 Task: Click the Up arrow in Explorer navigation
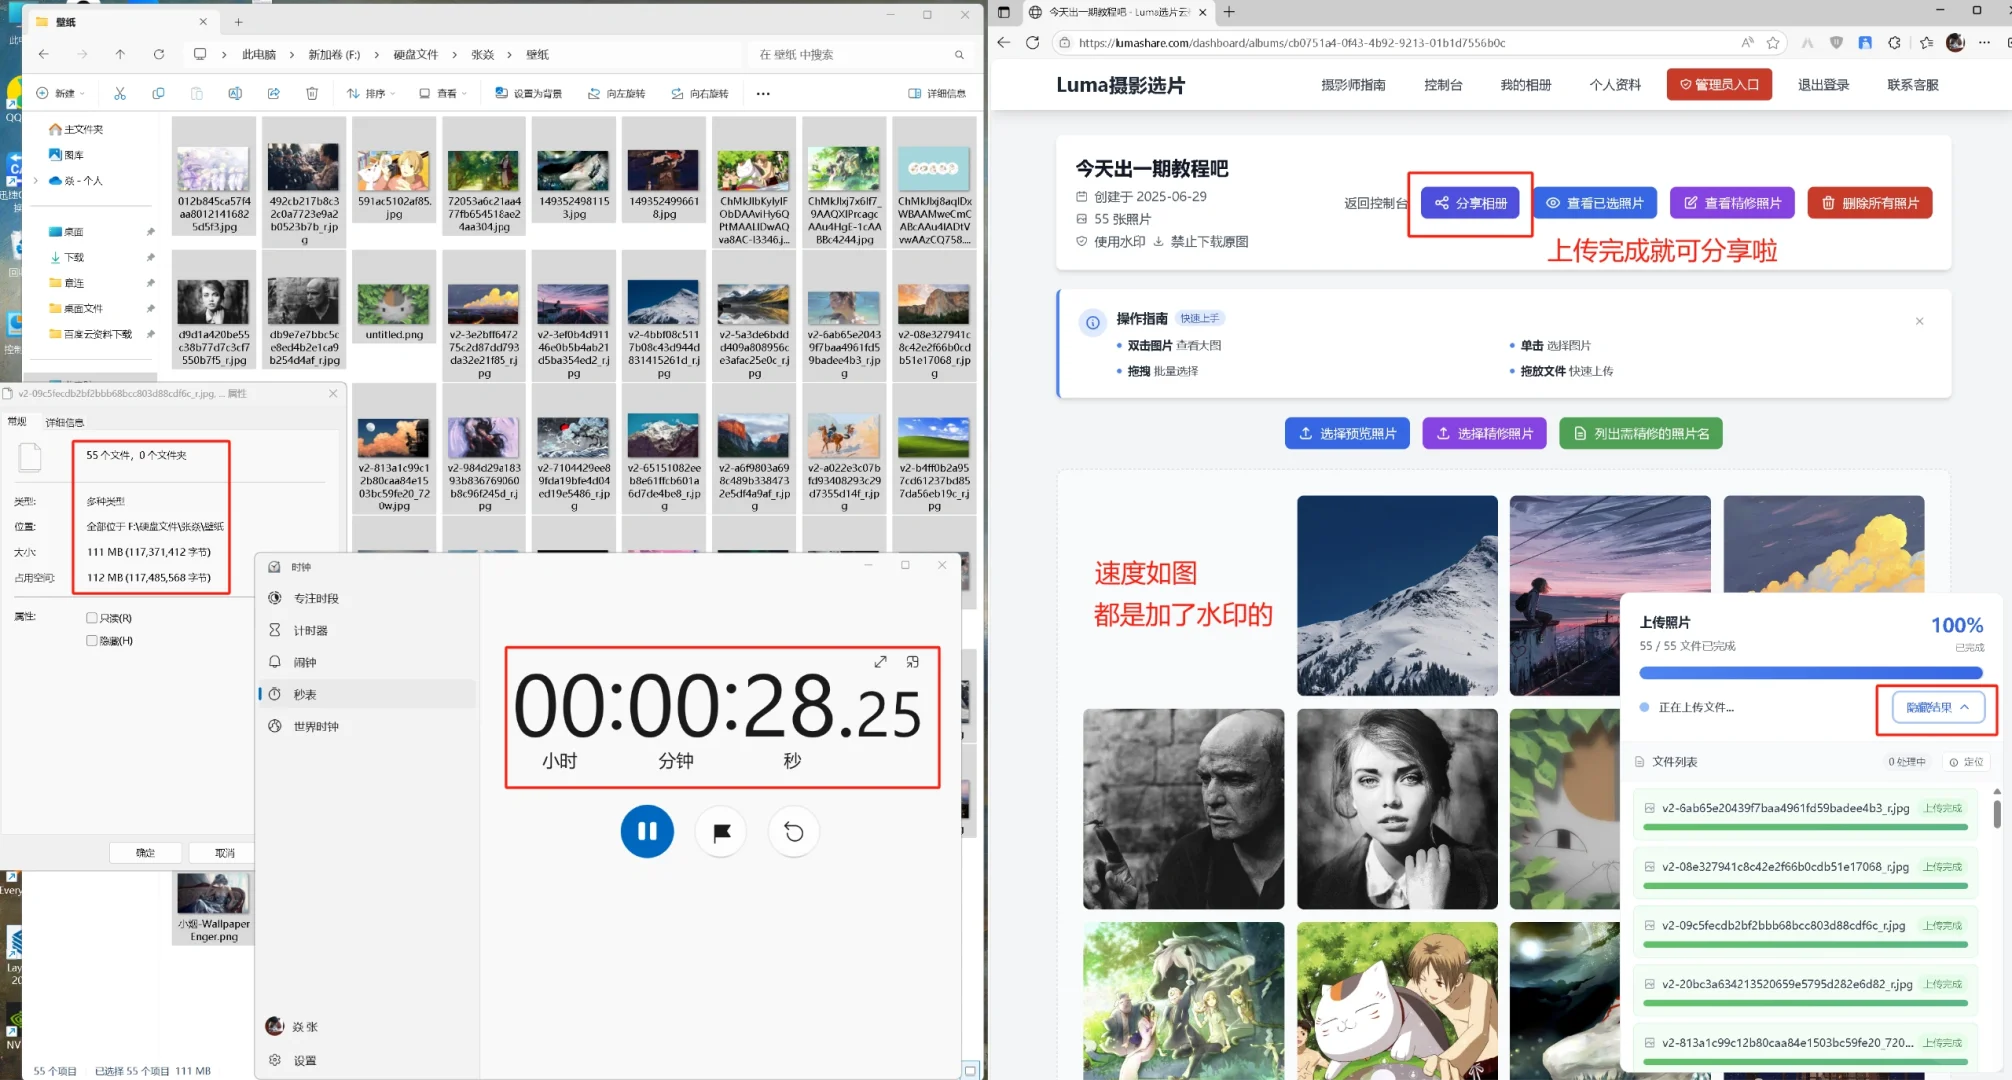(120, 54)
